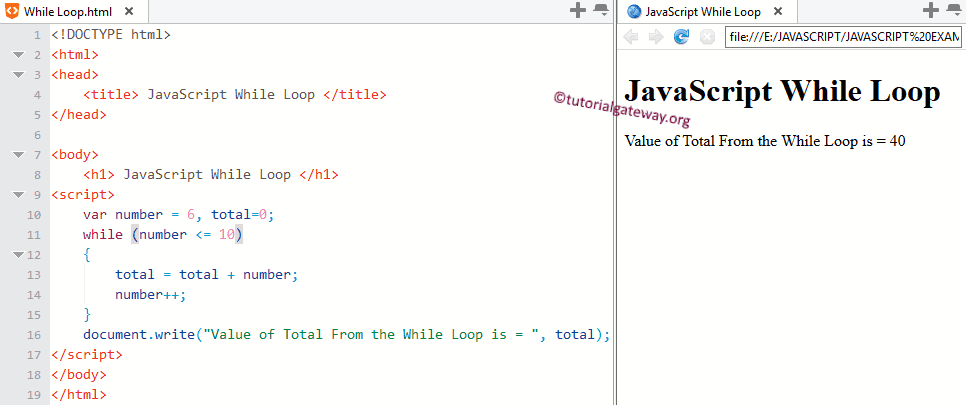Screen dimensions: 966x405
Task: Click the JavaScript While Loop heading in preview
Action: click(x=782, y=92)
